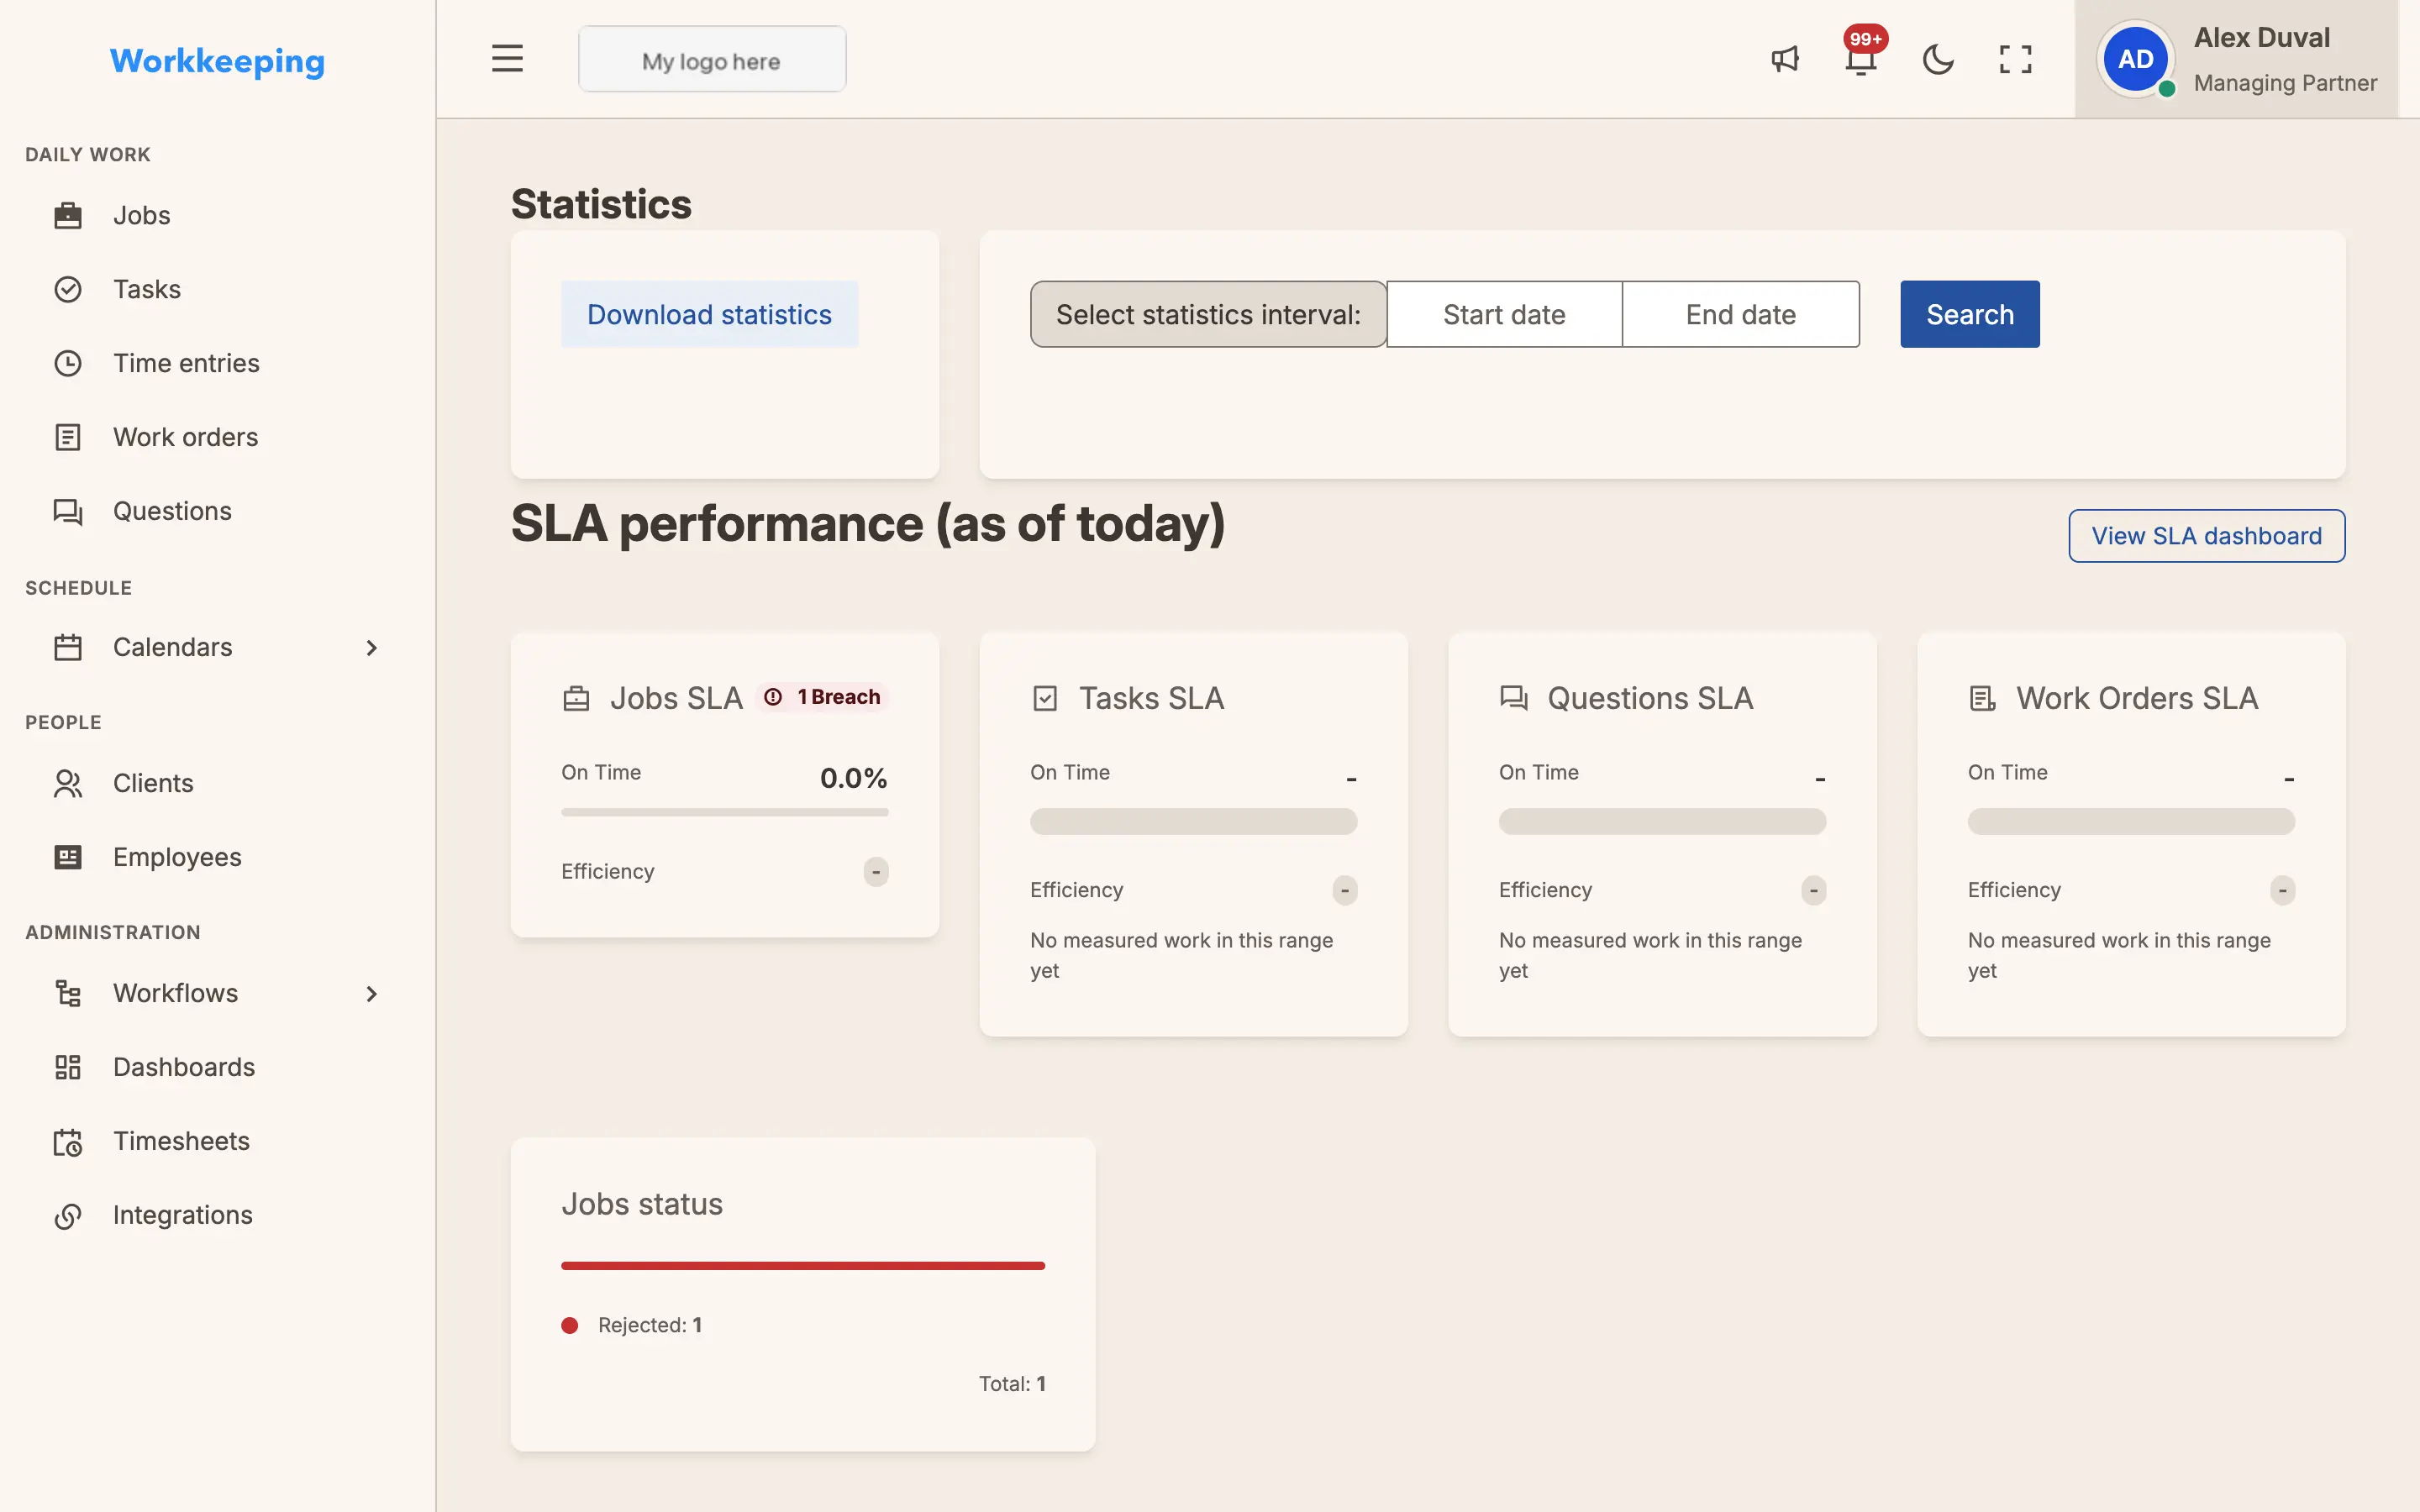The image size is (2420, 1512).
Task: Click the Employees badge icon
Action: [68, 857]
